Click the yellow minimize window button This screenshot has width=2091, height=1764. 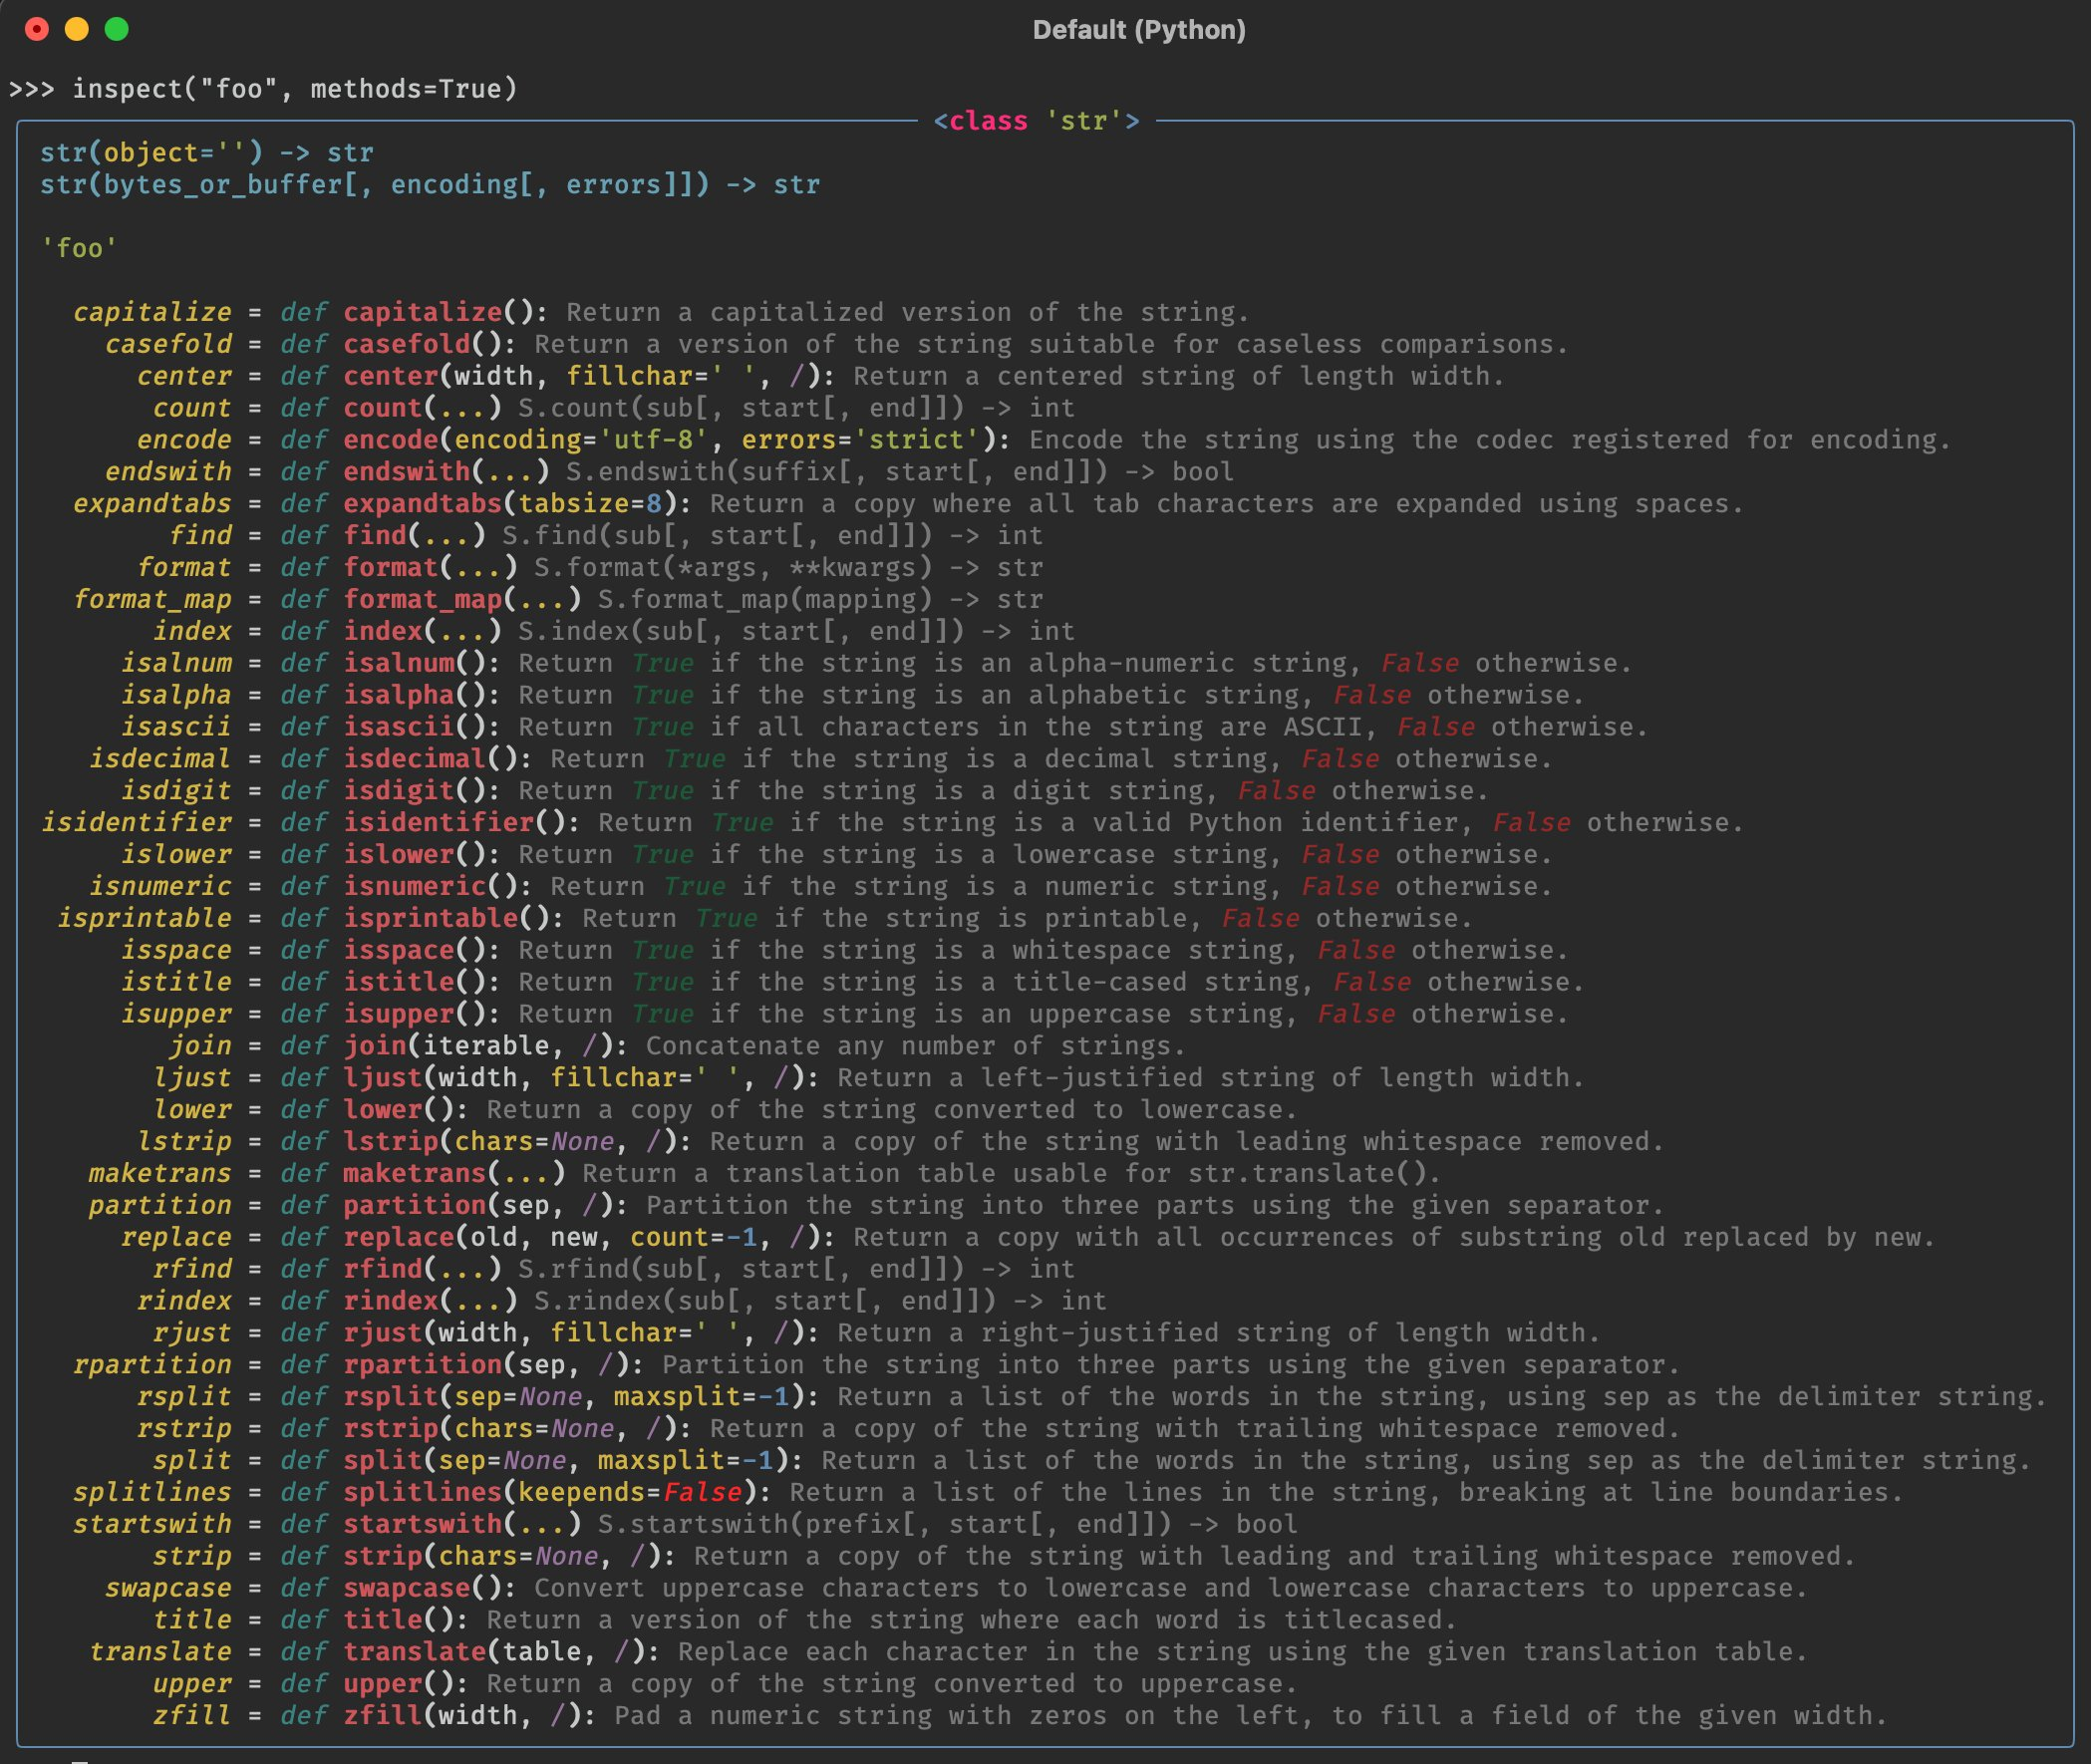(77, 29)
